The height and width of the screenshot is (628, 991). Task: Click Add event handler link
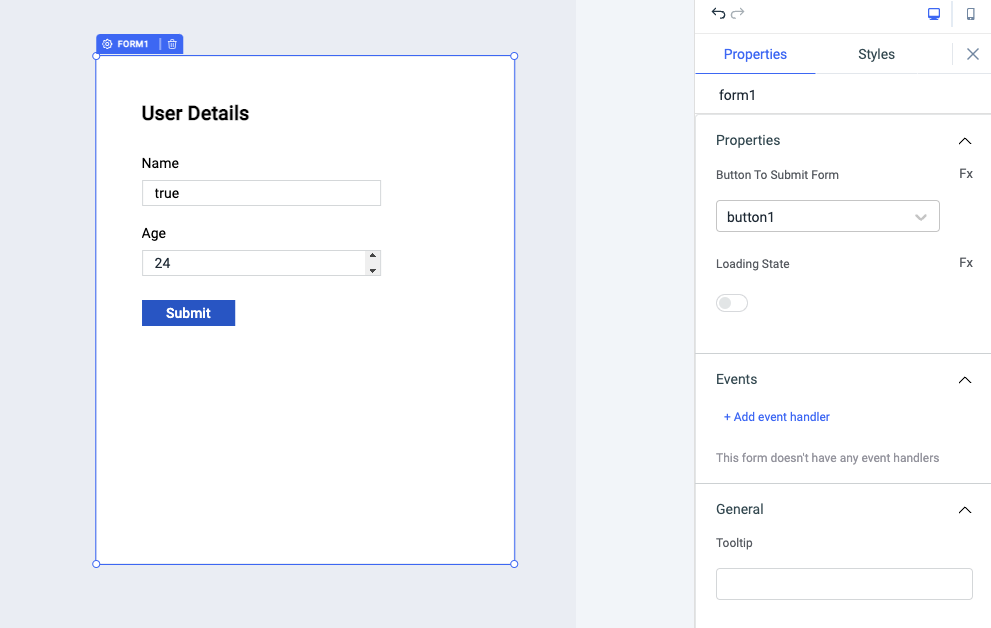coord(777,417)
